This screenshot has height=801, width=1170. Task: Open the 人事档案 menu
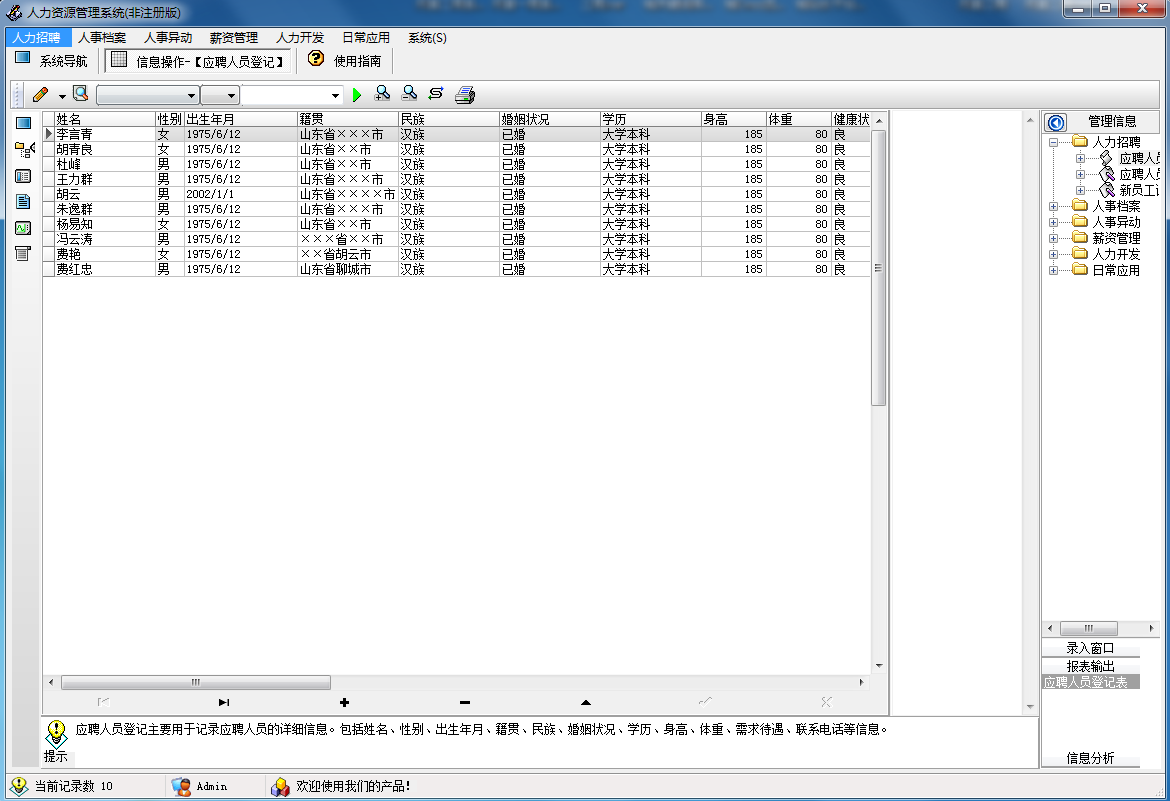[102, 37]
